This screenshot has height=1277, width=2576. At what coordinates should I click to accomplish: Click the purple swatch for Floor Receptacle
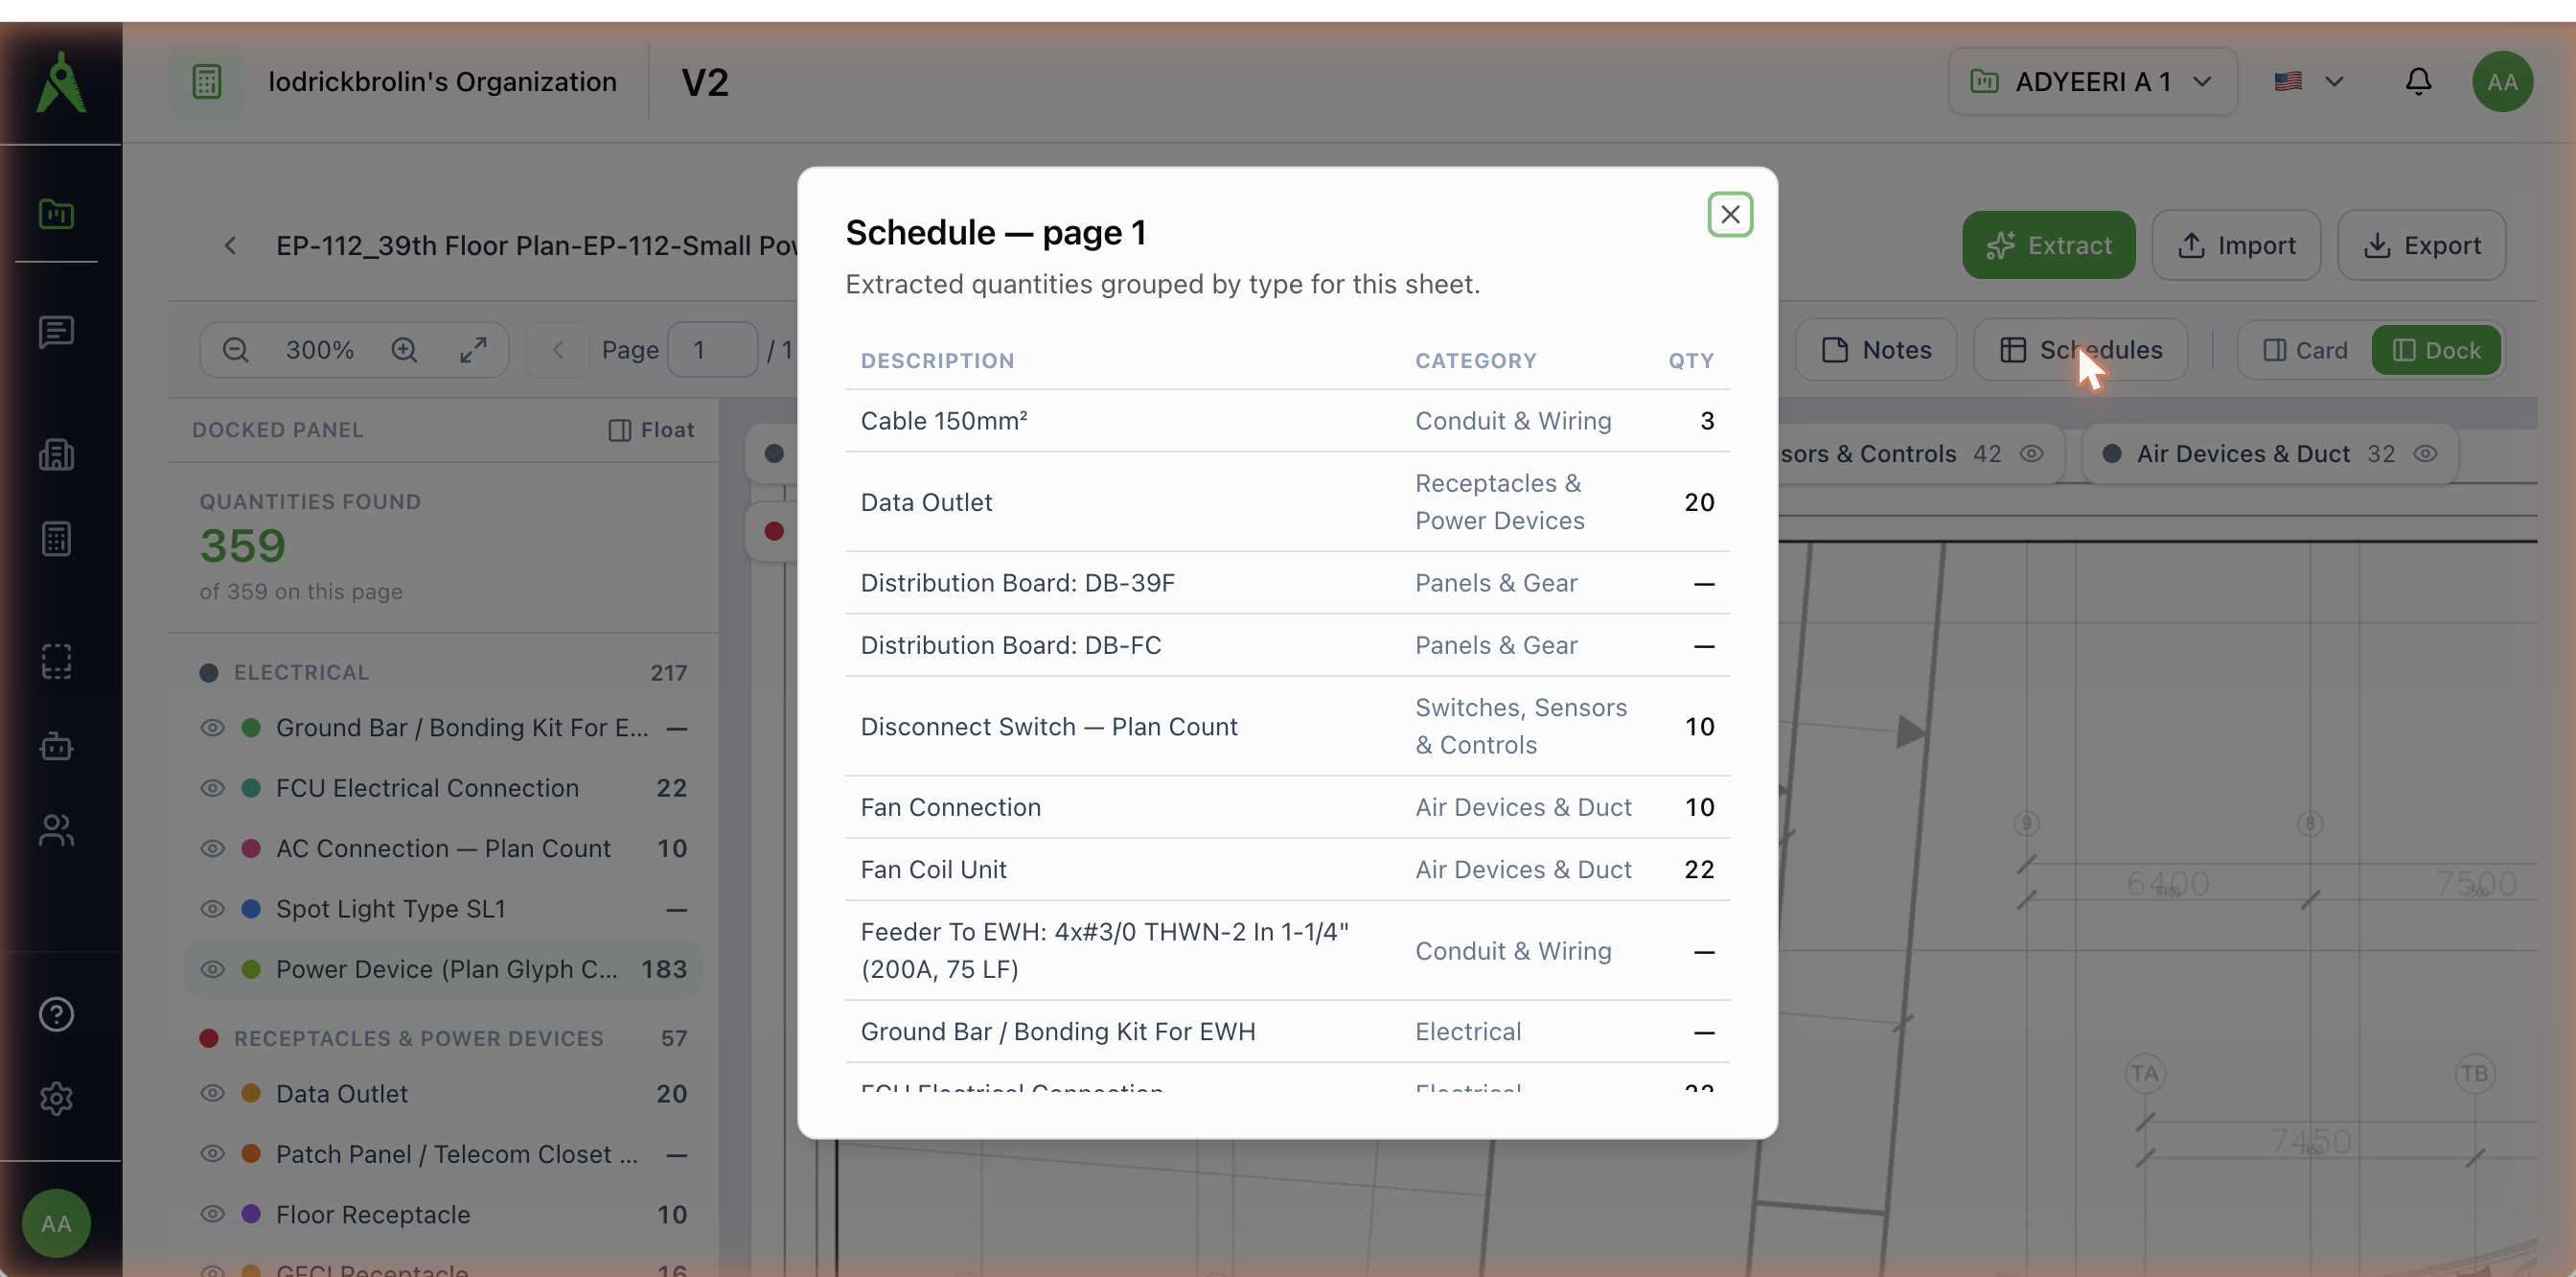click(251, 1214)
